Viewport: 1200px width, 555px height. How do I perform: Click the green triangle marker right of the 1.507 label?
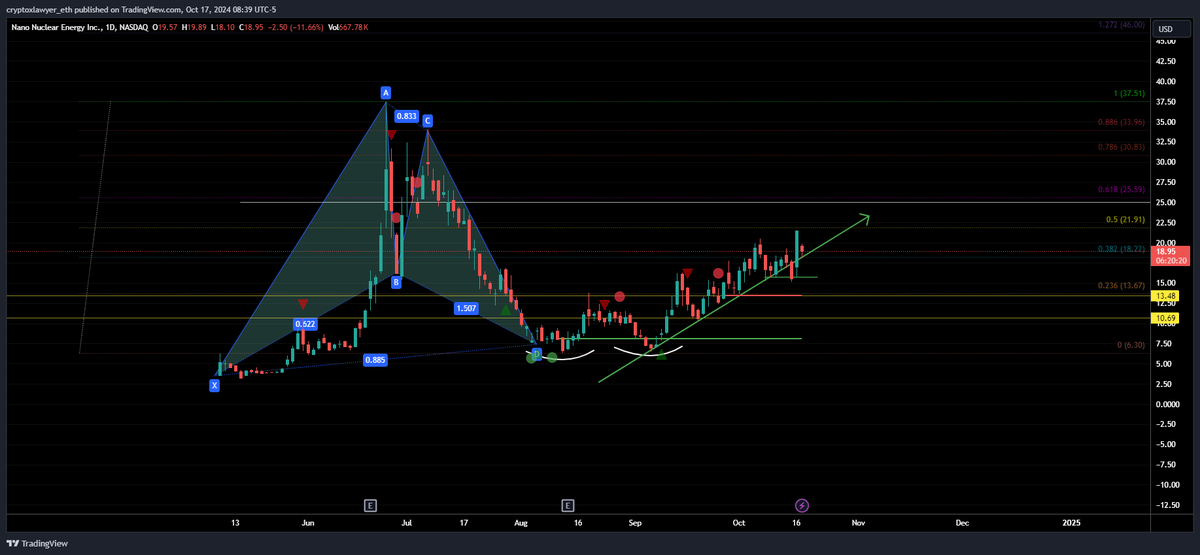(505, 312)
